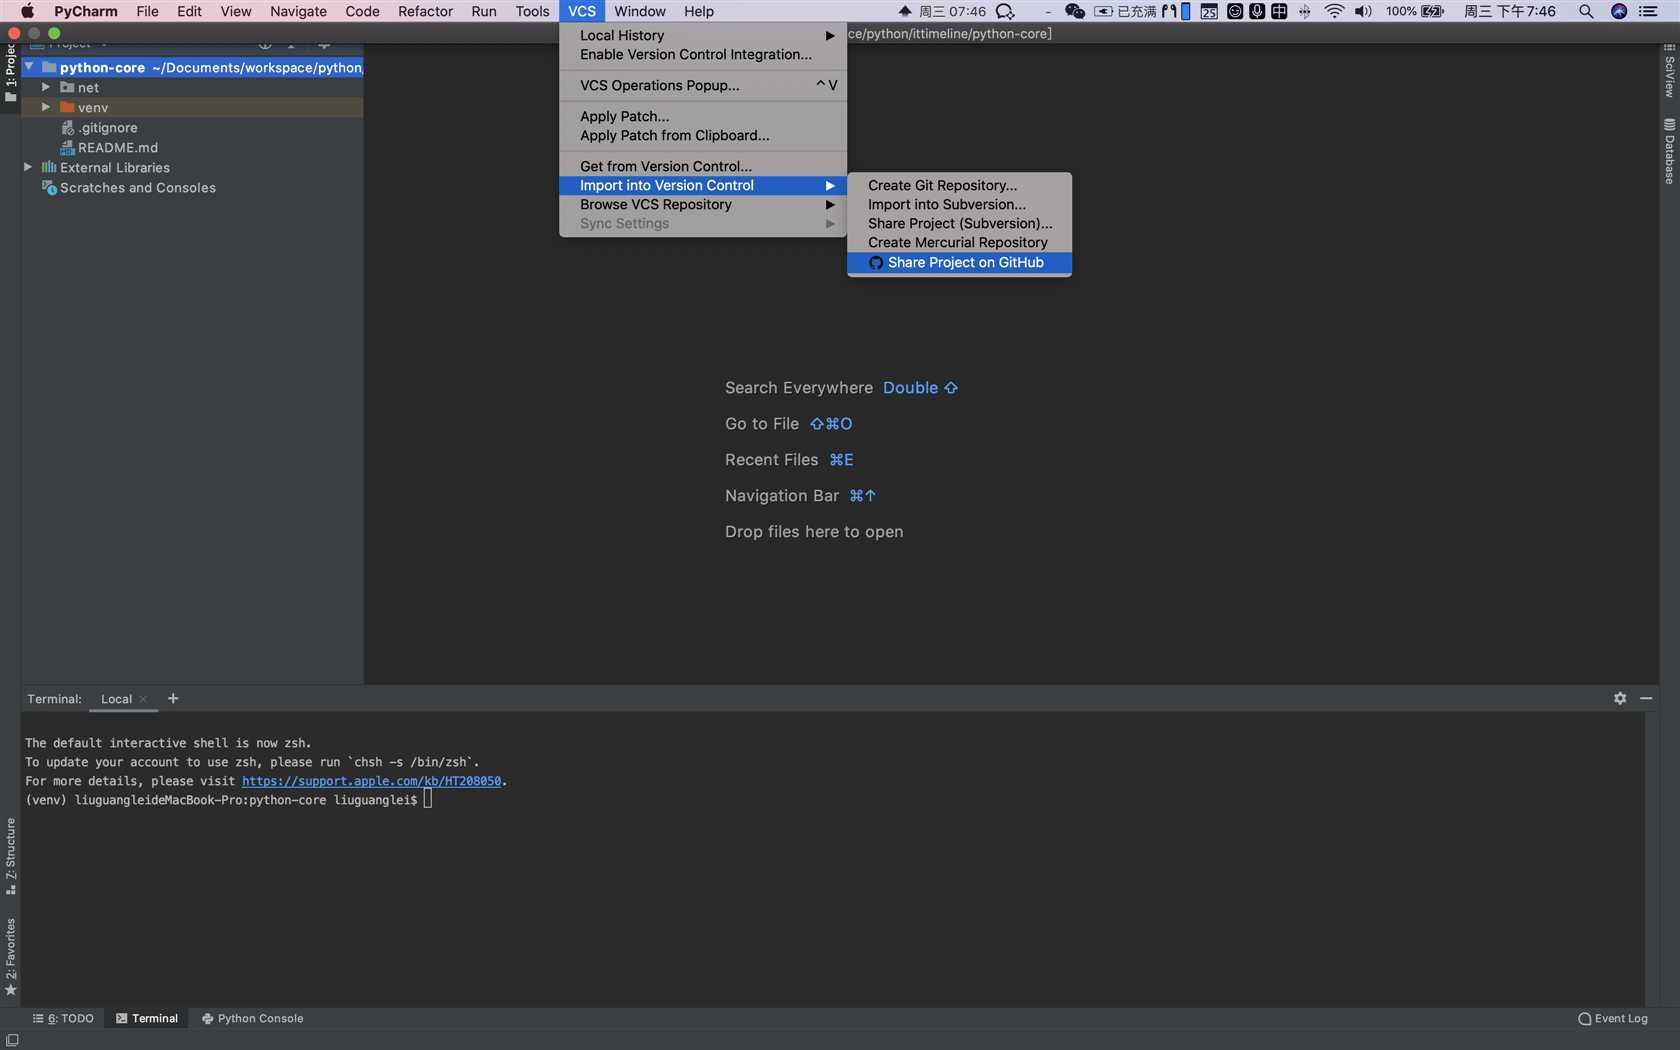Collapse the python-core project root
Viewport: 1680px width, 1050px height.
(x=29, y=67)
